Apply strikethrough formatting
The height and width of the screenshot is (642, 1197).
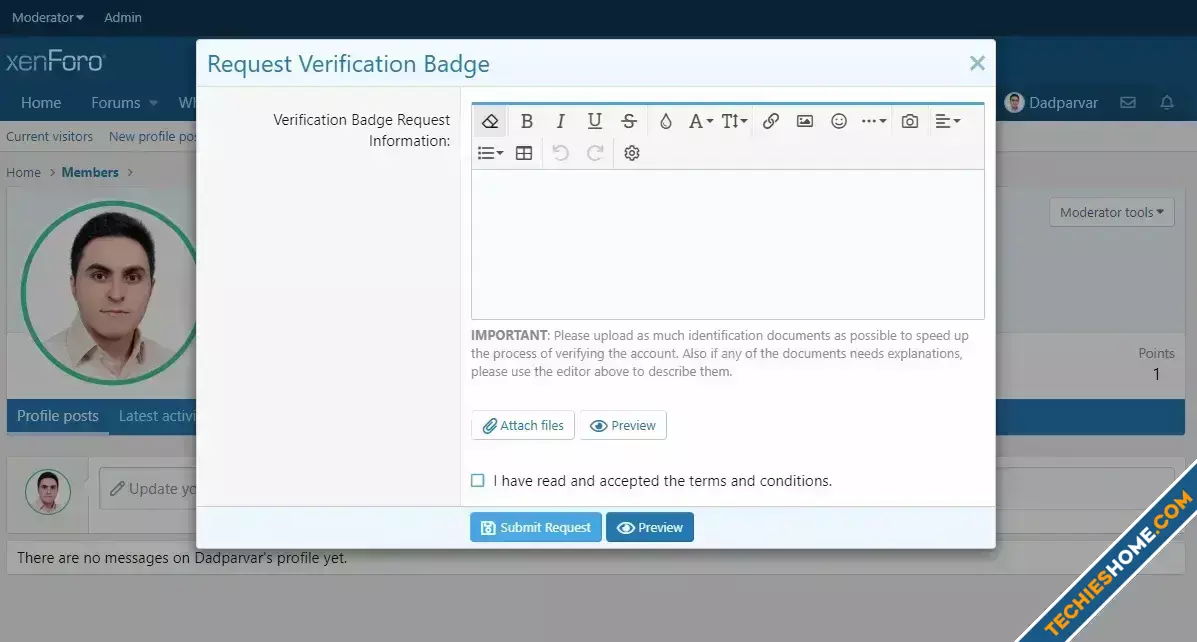[x=629, y=121]
